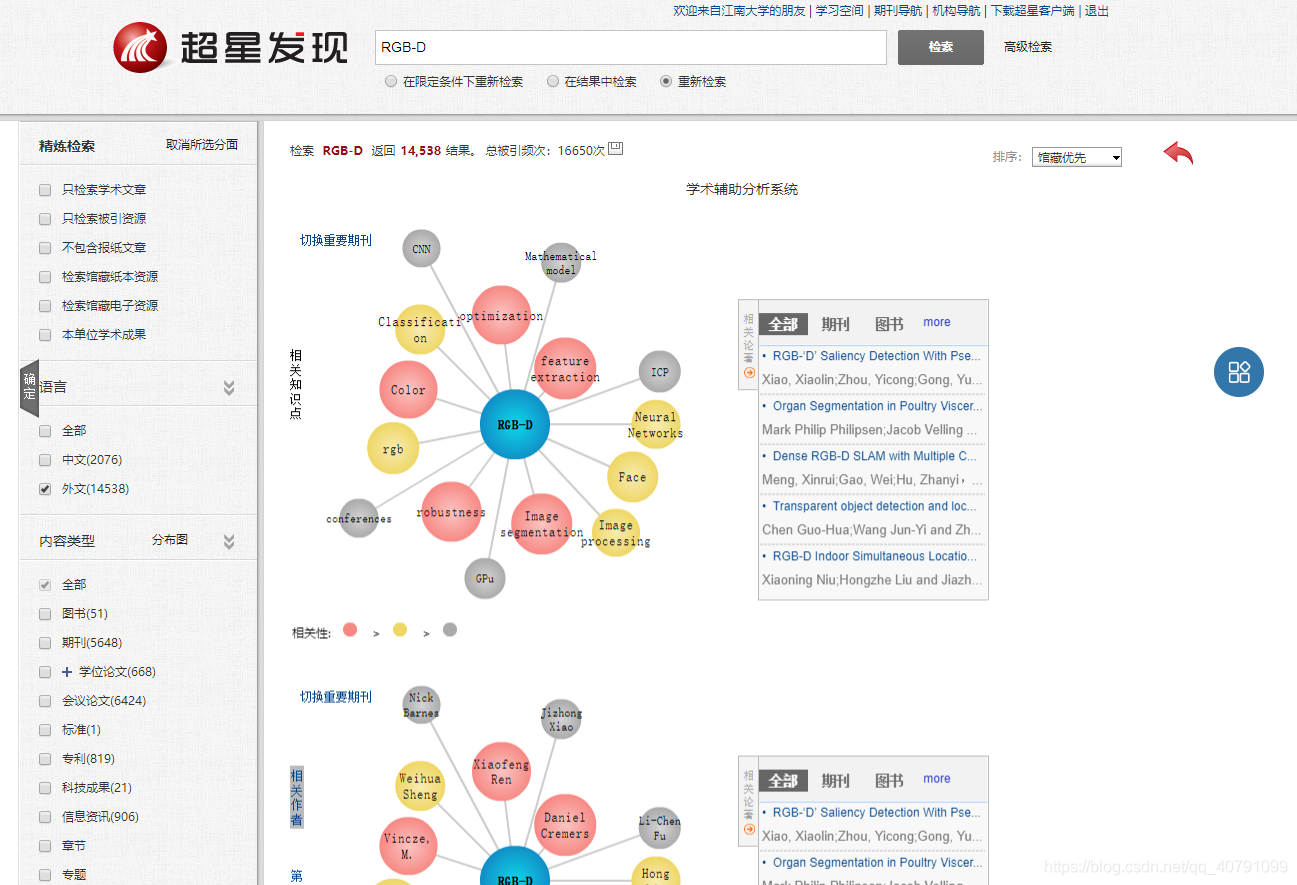Click the RGB-D search input field

click(631, 48)
